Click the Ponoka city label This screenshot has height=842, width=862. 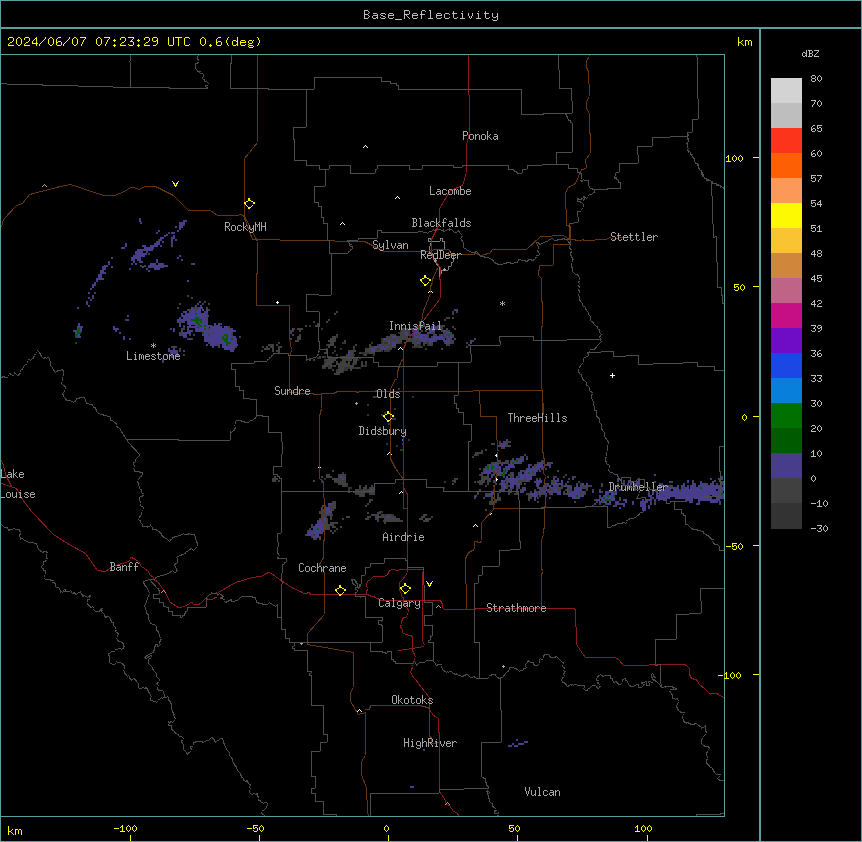pyautogui.click(x=480, y=136)
